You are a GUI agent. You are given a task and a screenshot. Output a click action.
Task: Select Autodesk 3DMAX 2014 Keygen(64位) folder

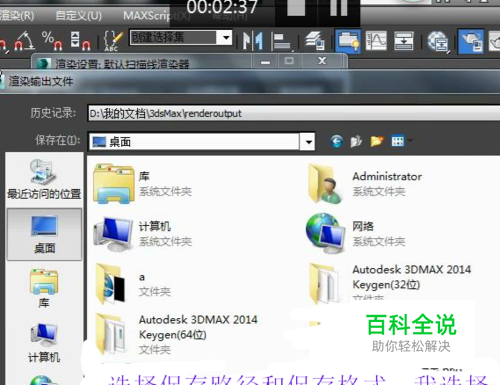click(x=176, y=334)
